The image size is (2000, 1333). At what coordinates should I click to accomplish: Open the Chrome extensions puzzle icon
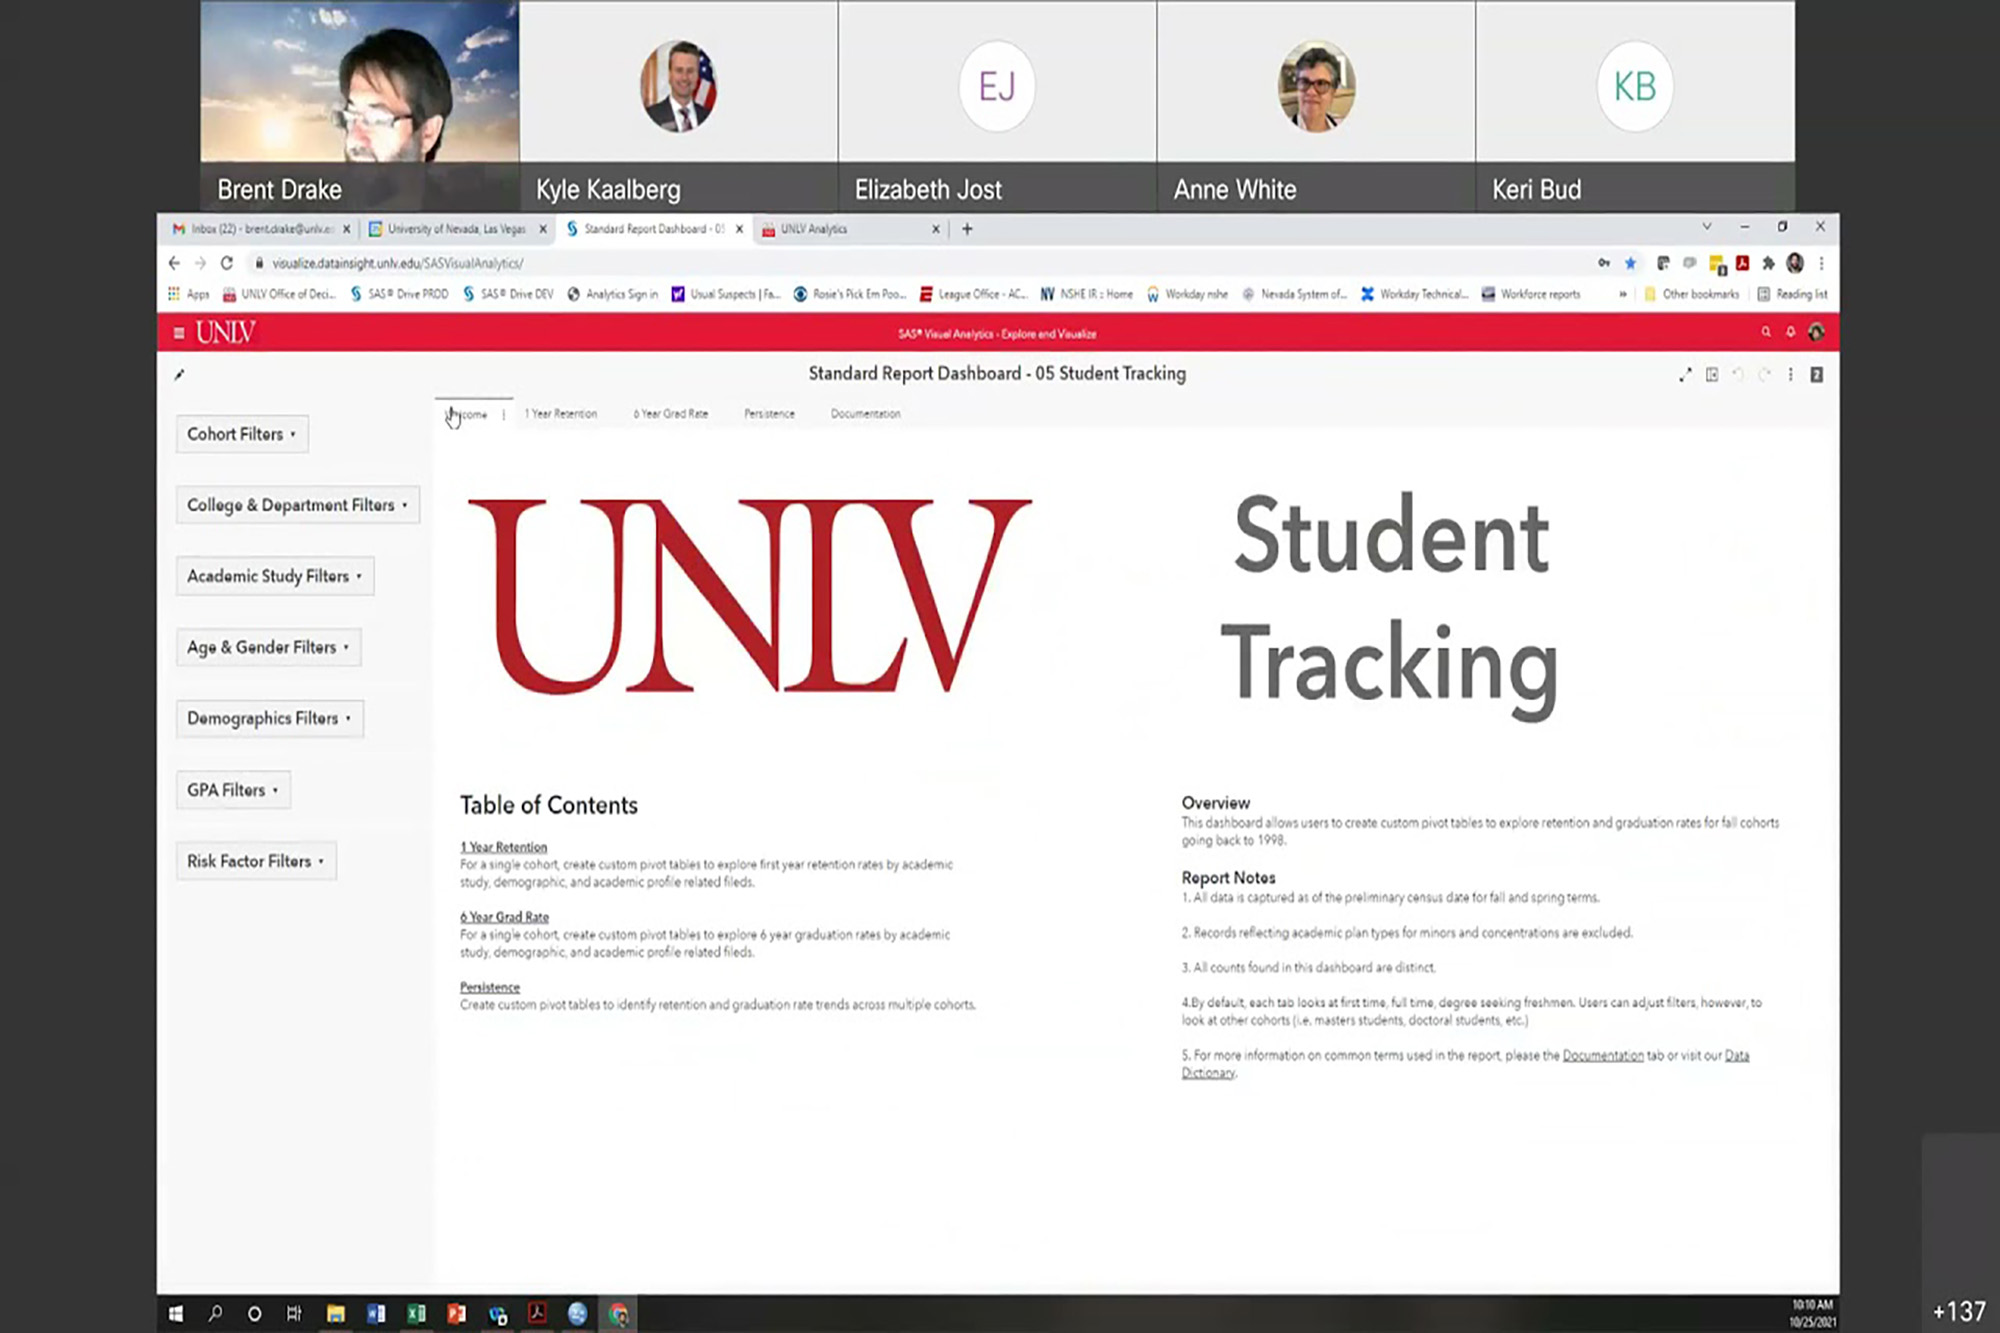[1768, 263]
